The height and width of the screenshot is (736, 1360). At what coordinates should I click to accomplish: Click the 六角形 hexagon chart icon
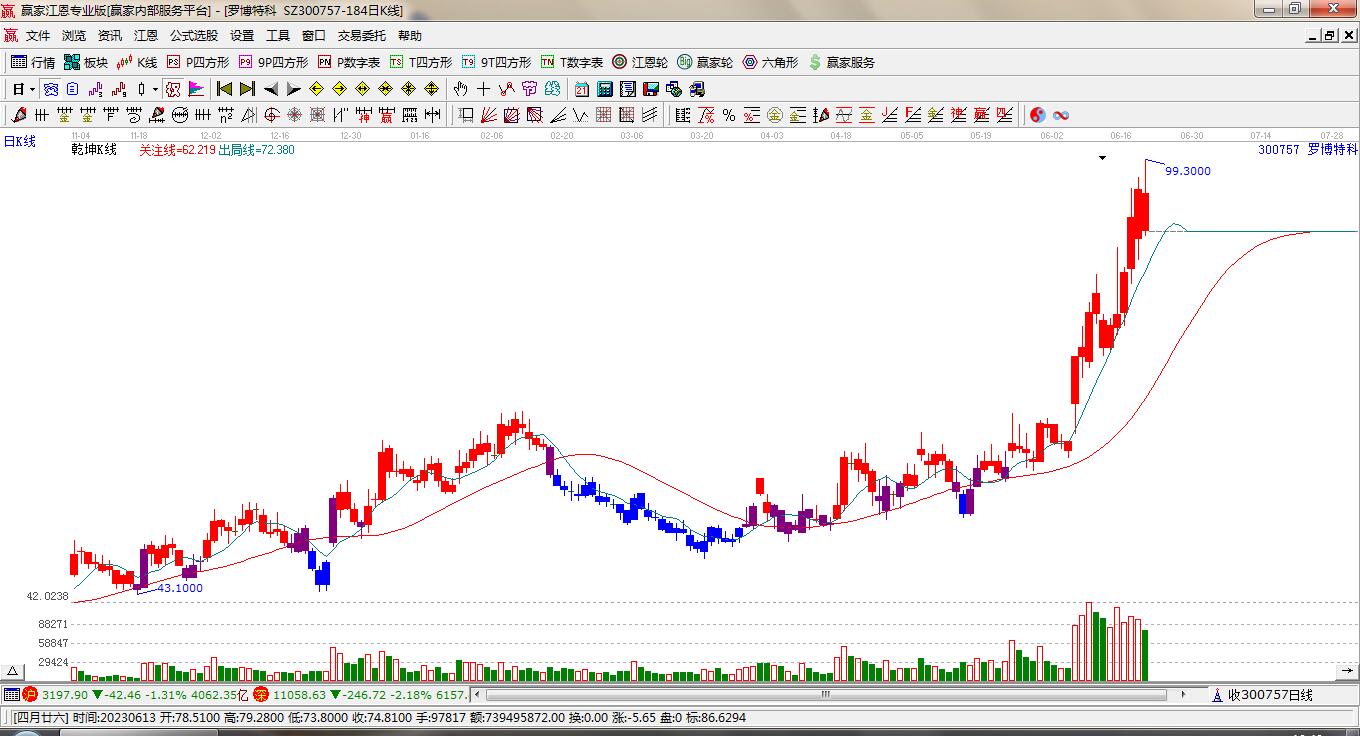770,62
